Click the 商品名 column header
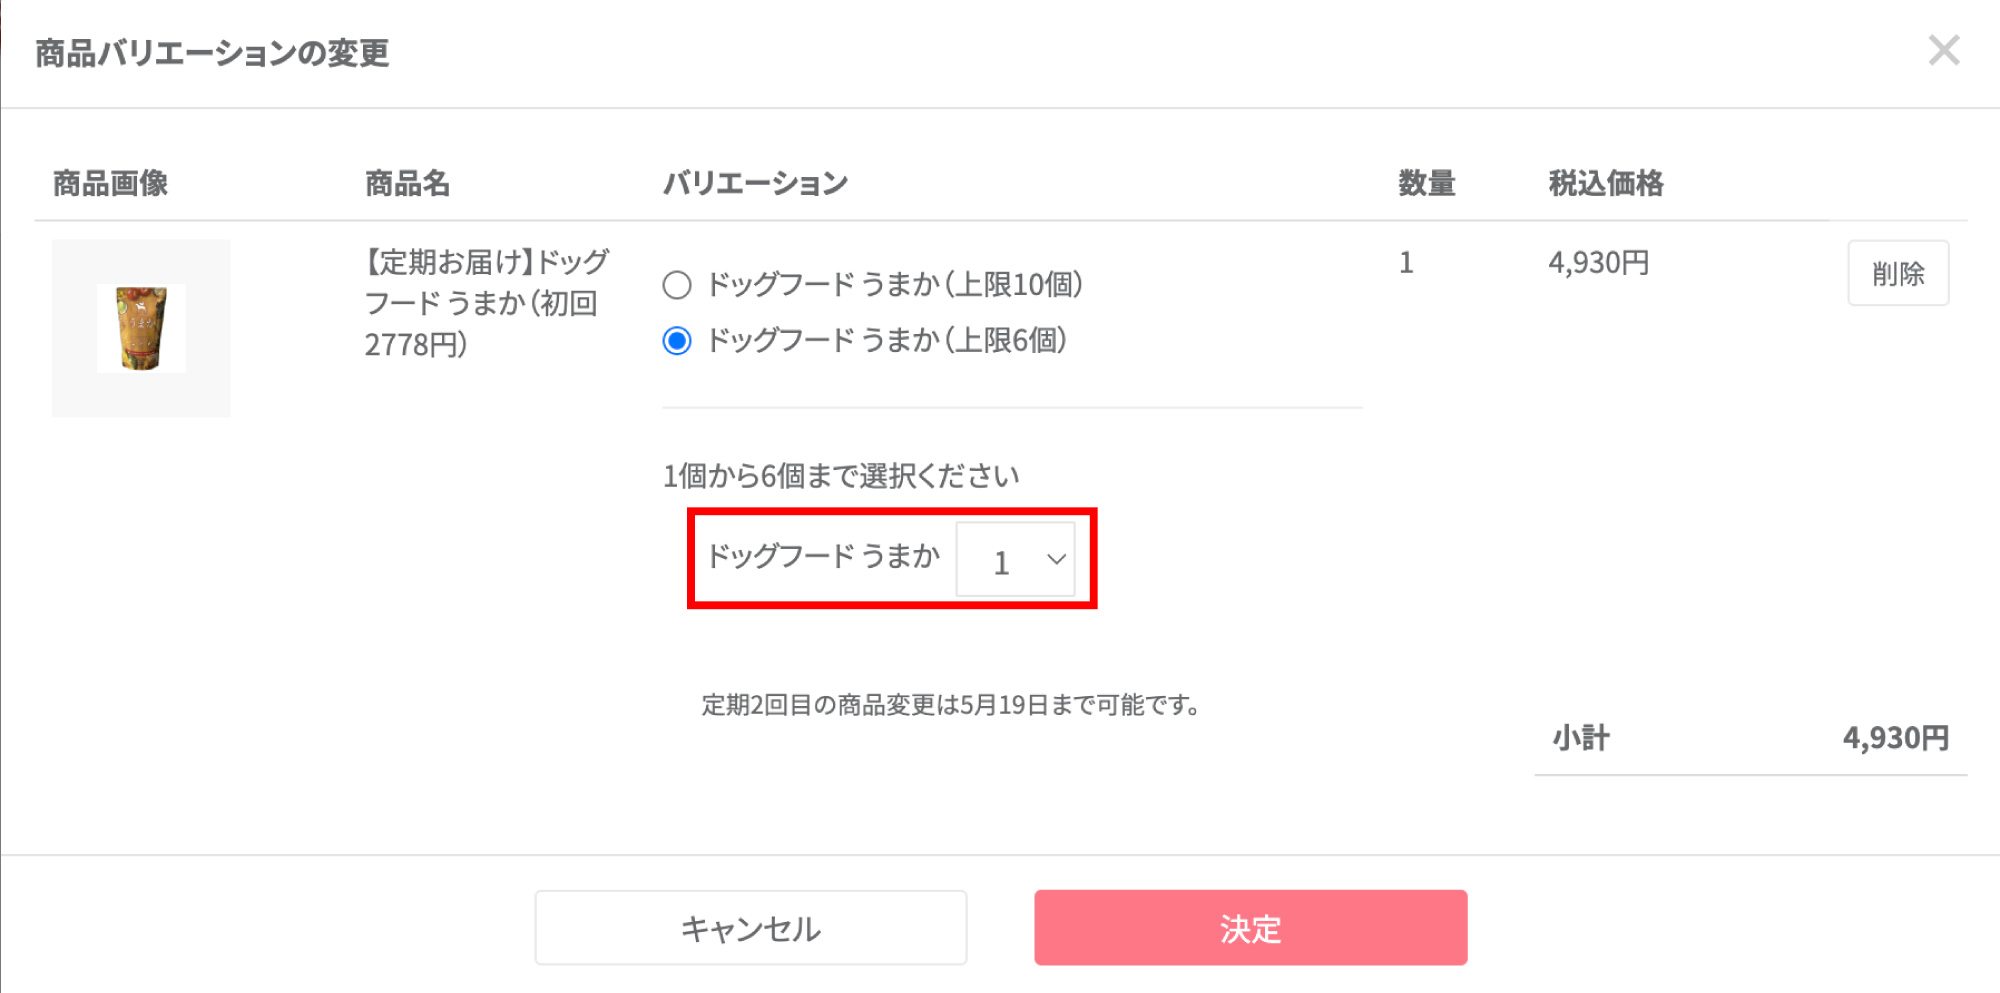The image size is (2000, 993). pos(407,184)
